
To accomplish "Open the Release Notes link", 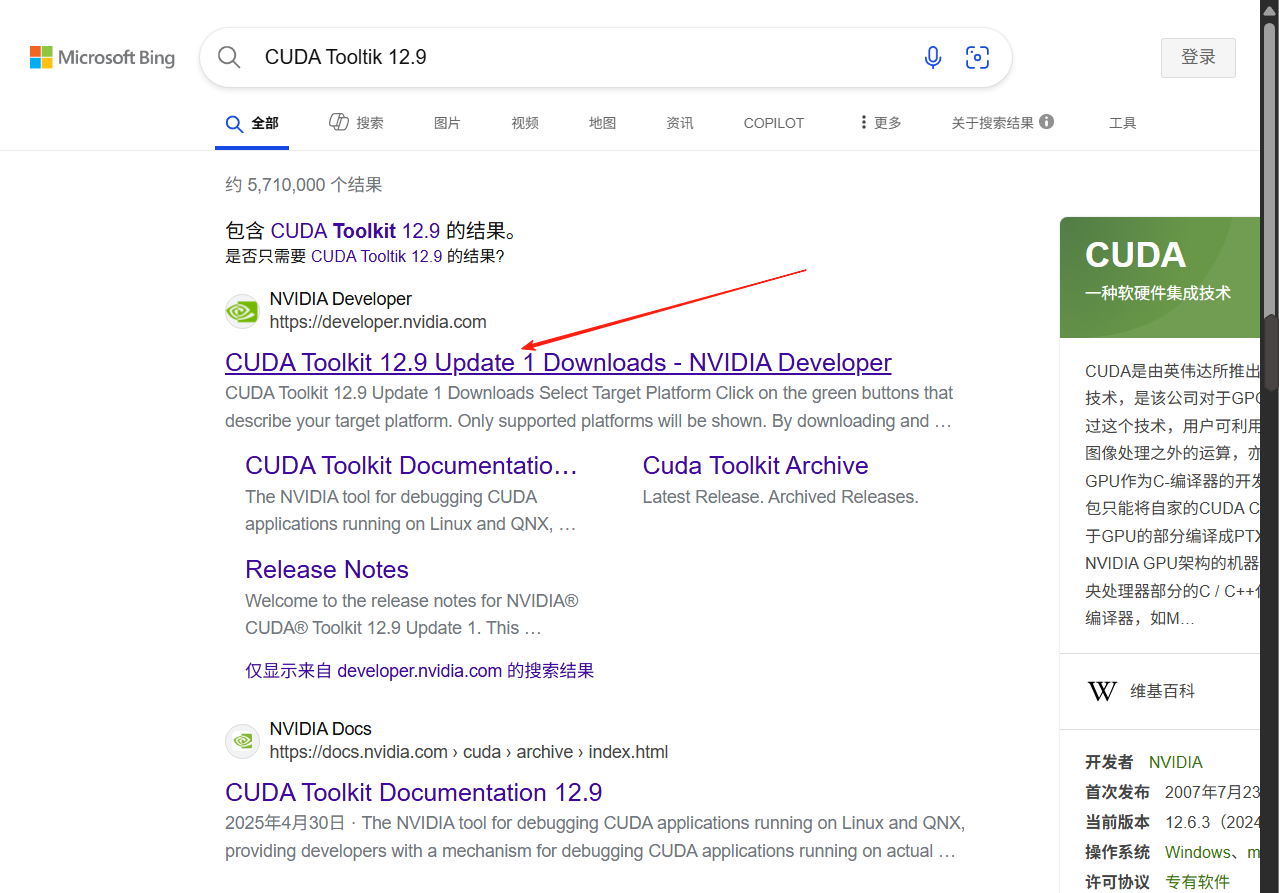I will tap(326, 569).
